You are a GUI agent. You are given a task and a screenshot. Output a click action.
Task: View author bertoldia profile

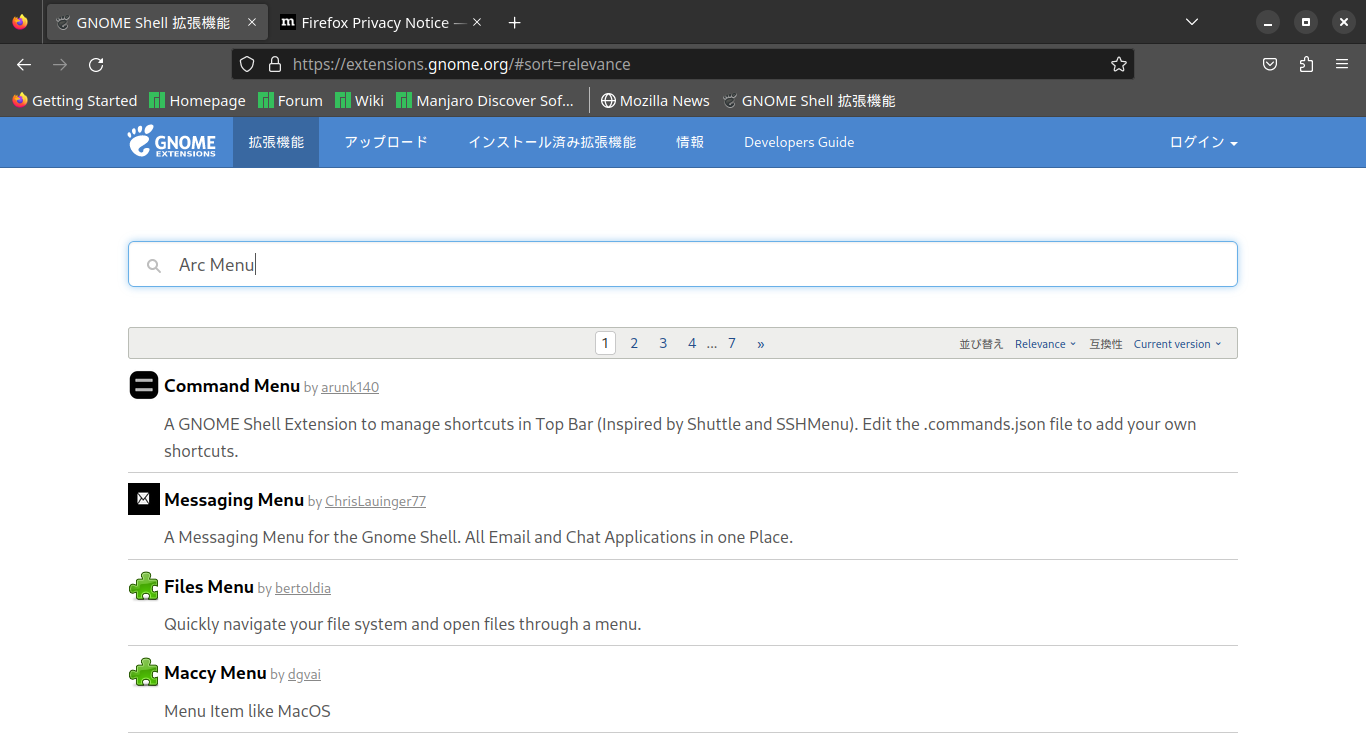tap(303, 588)
